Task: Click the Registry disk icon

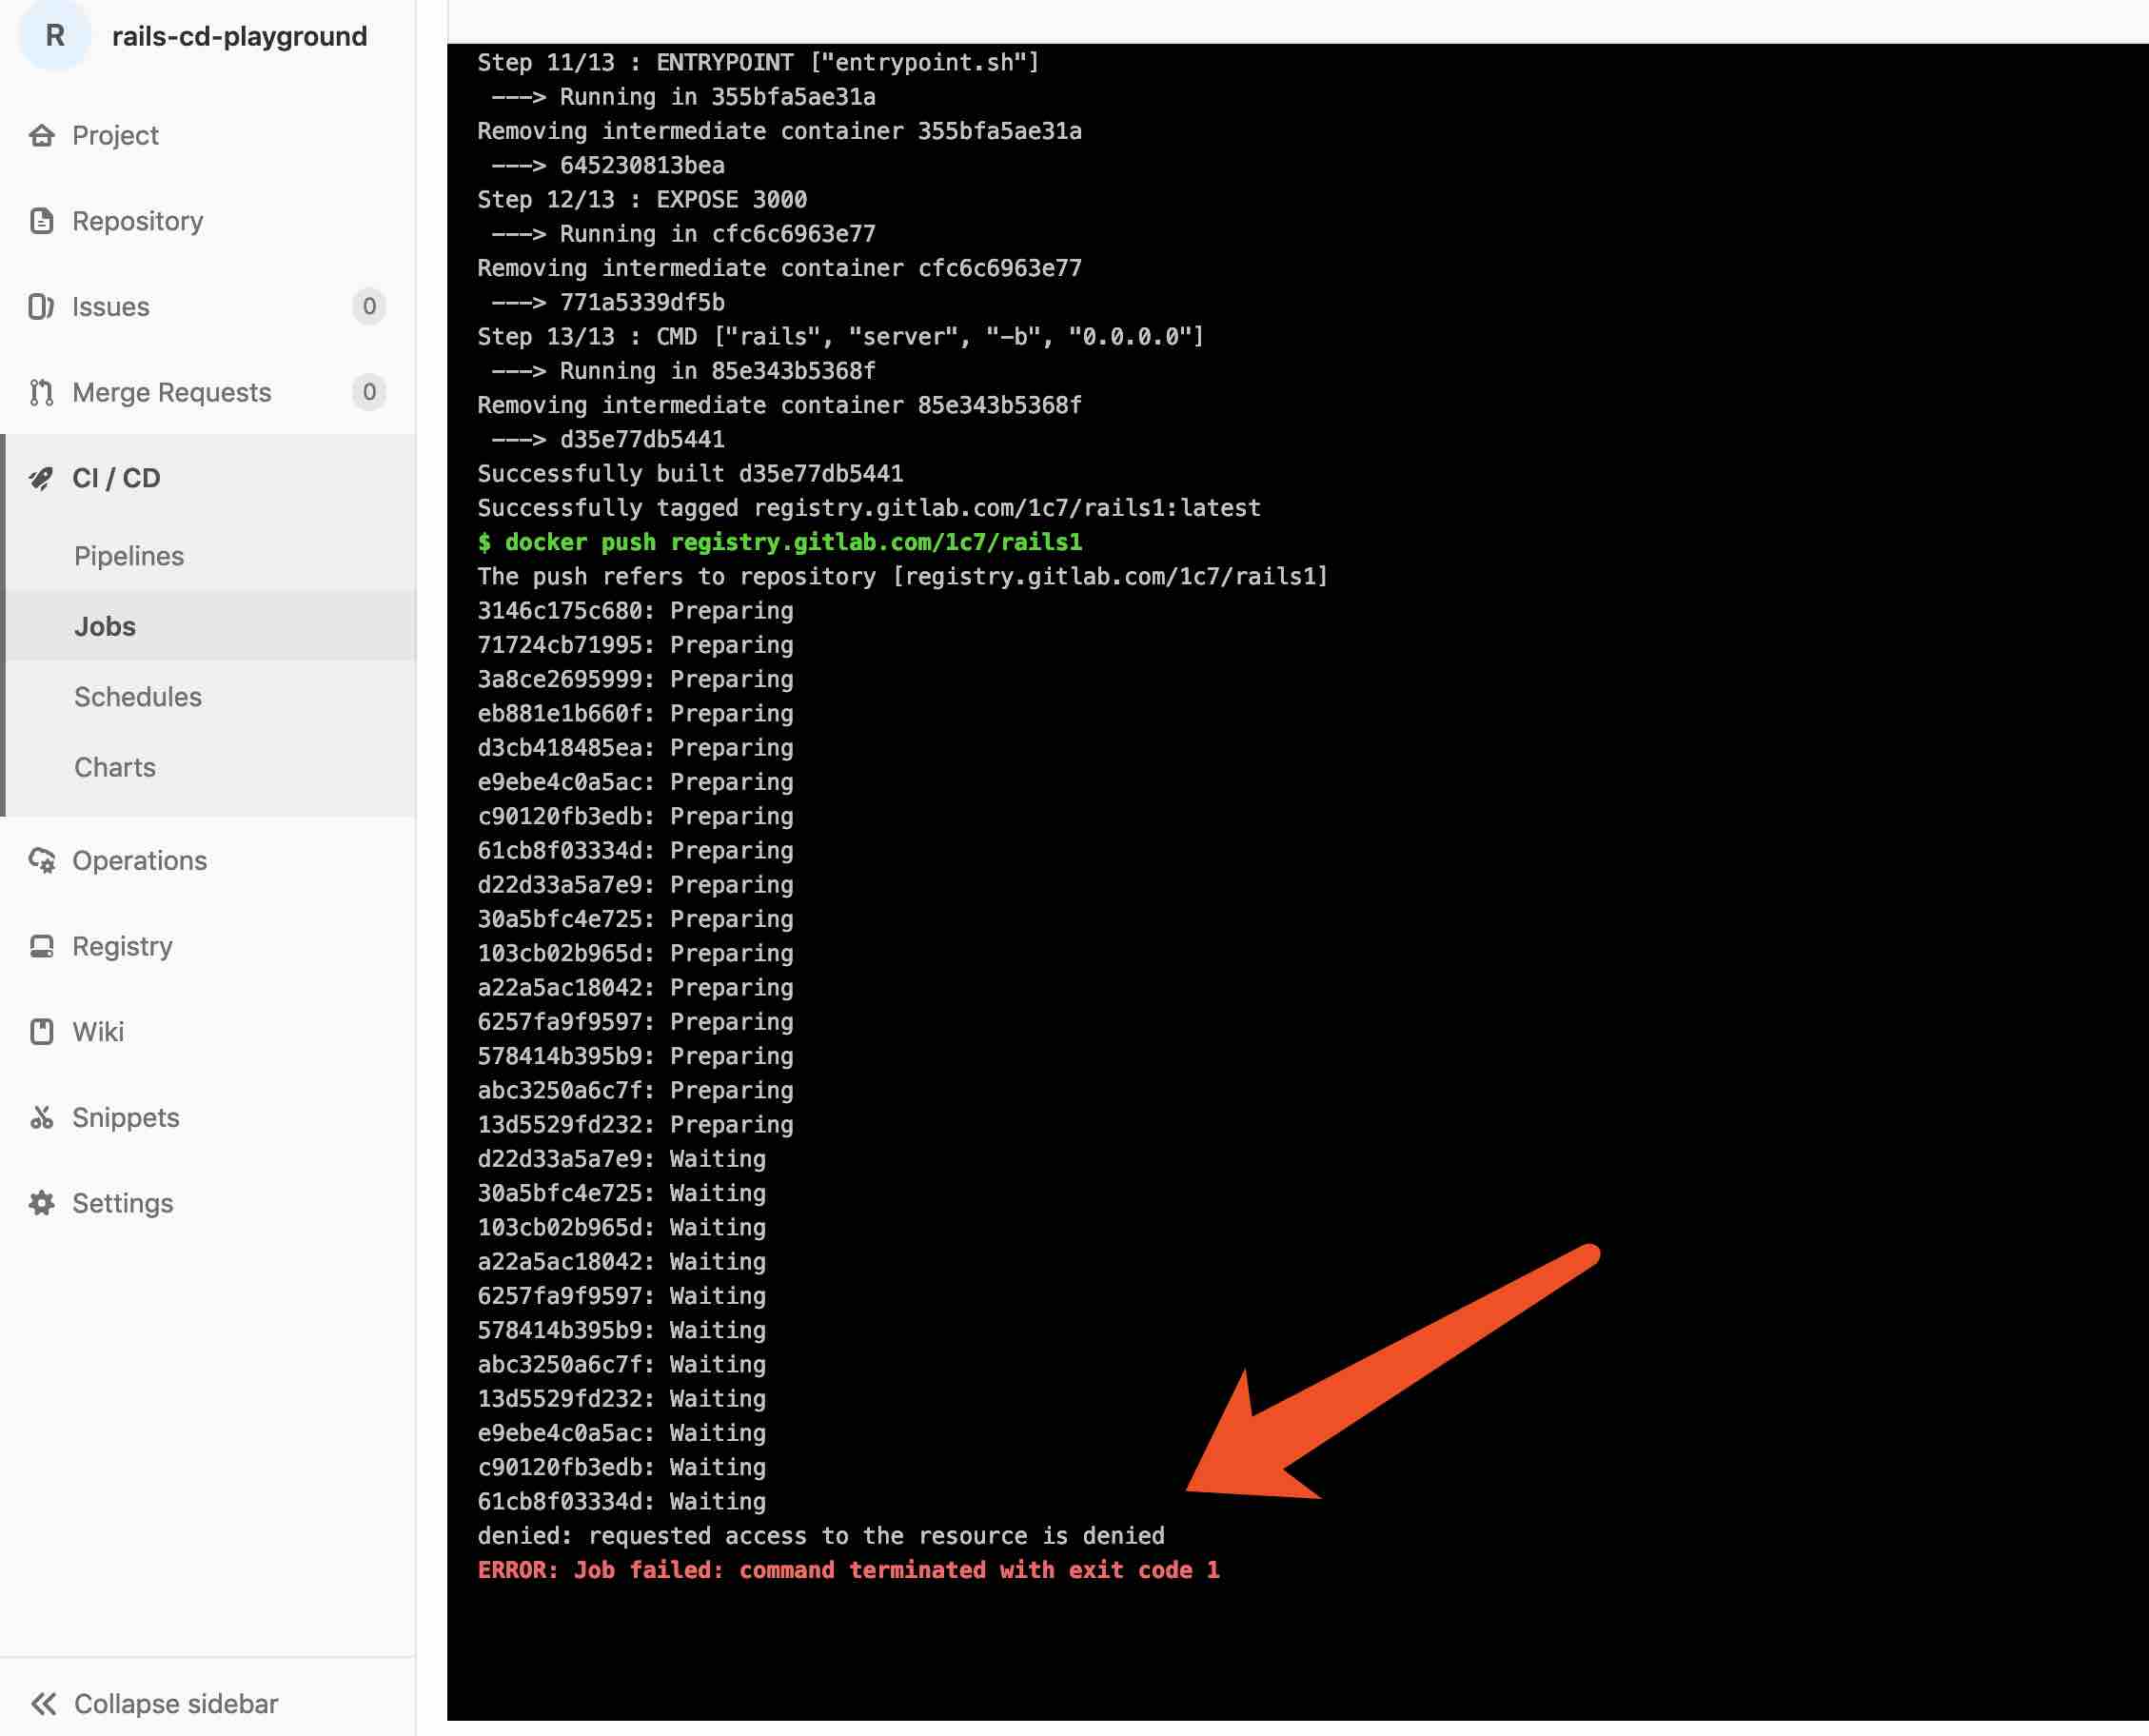Action: [x=41, y=947]
